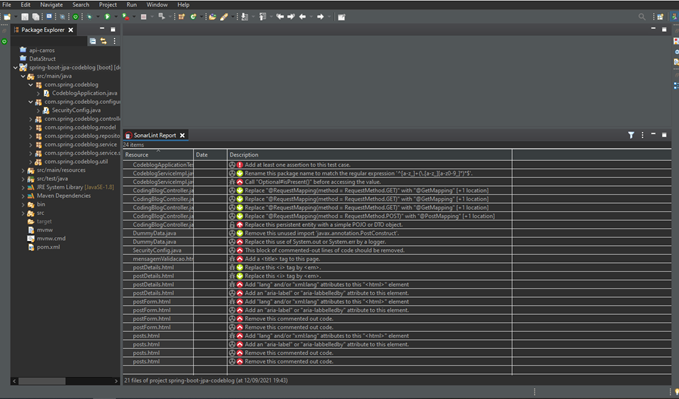Sort by Description column header
This screenshot has height=399, width=679.
[370, 155]
